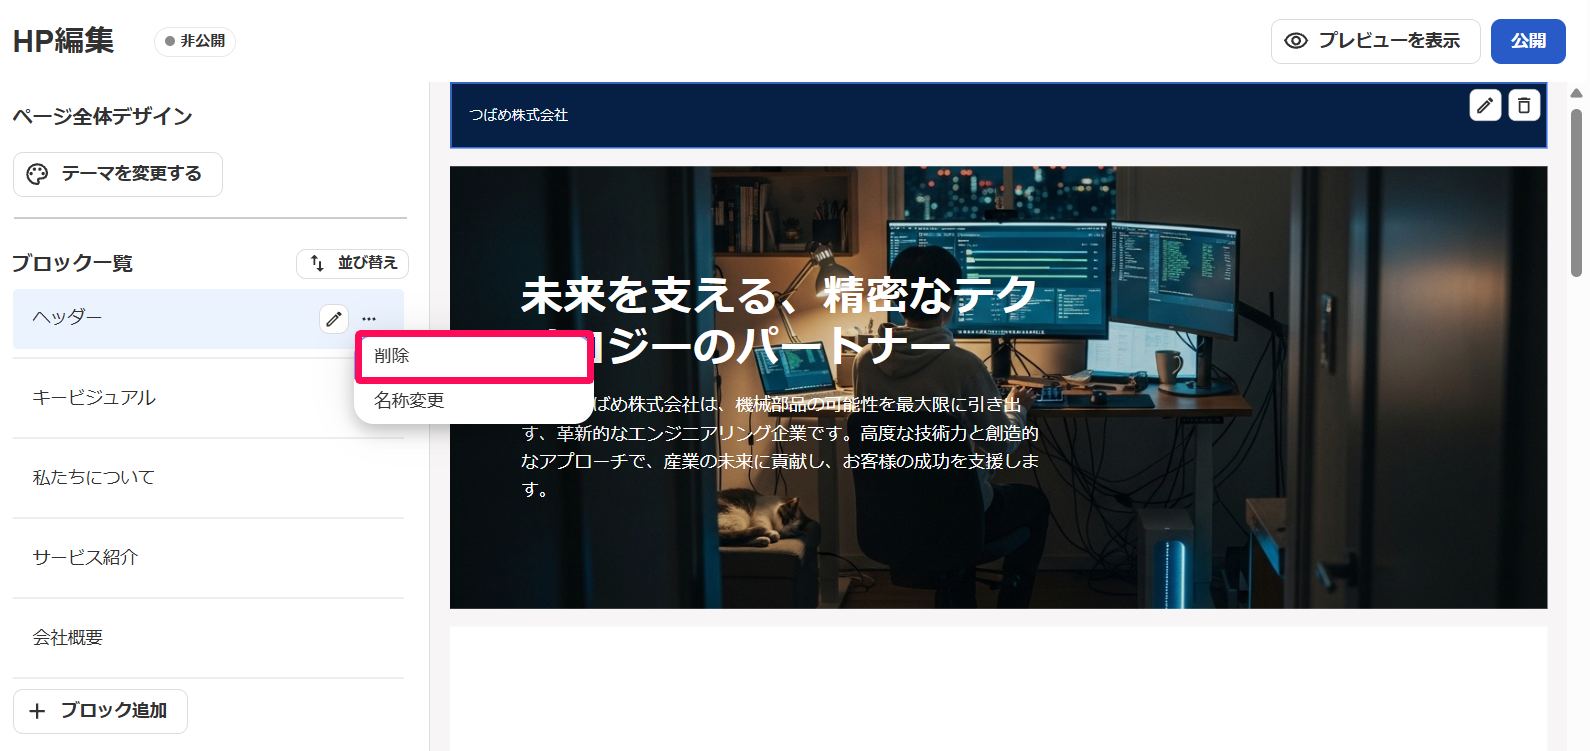
Task: Click the blue 公開 button
Action: click(1528, 41)
